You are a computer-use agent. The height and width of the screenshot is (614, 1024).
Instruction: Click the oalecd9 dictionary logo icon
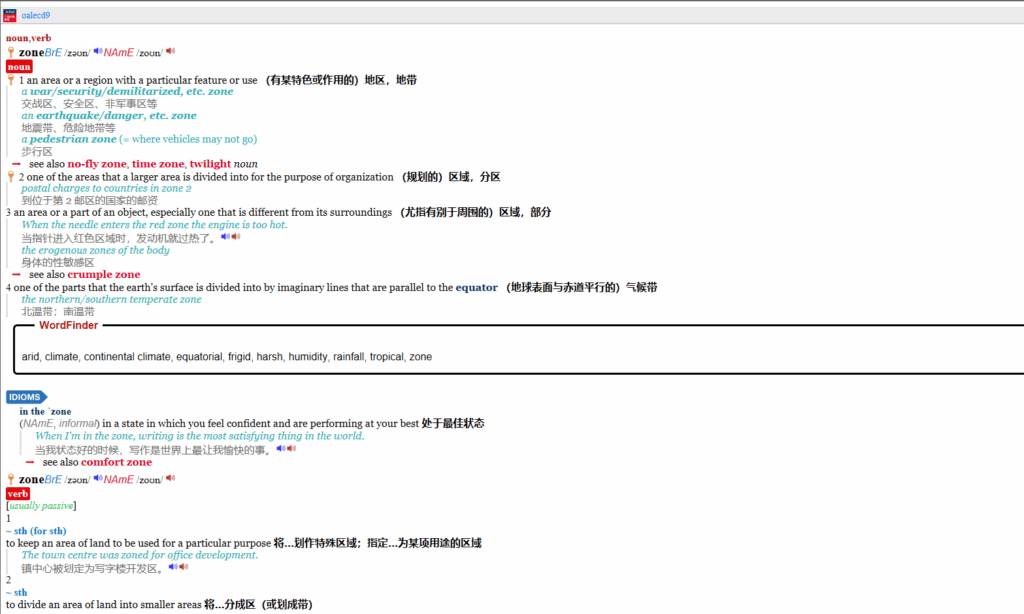click(x=10, y=15)
